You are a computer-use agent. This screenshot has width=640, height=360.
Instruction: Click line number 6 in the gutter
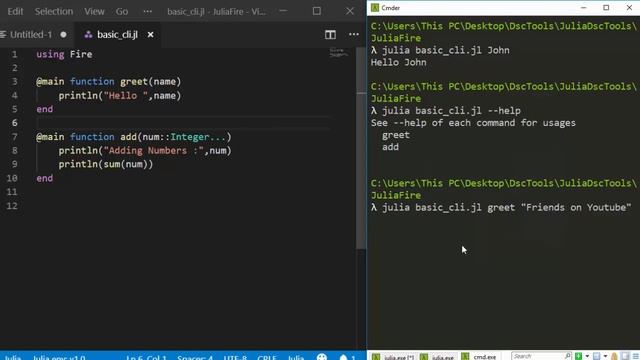(15, 123)
